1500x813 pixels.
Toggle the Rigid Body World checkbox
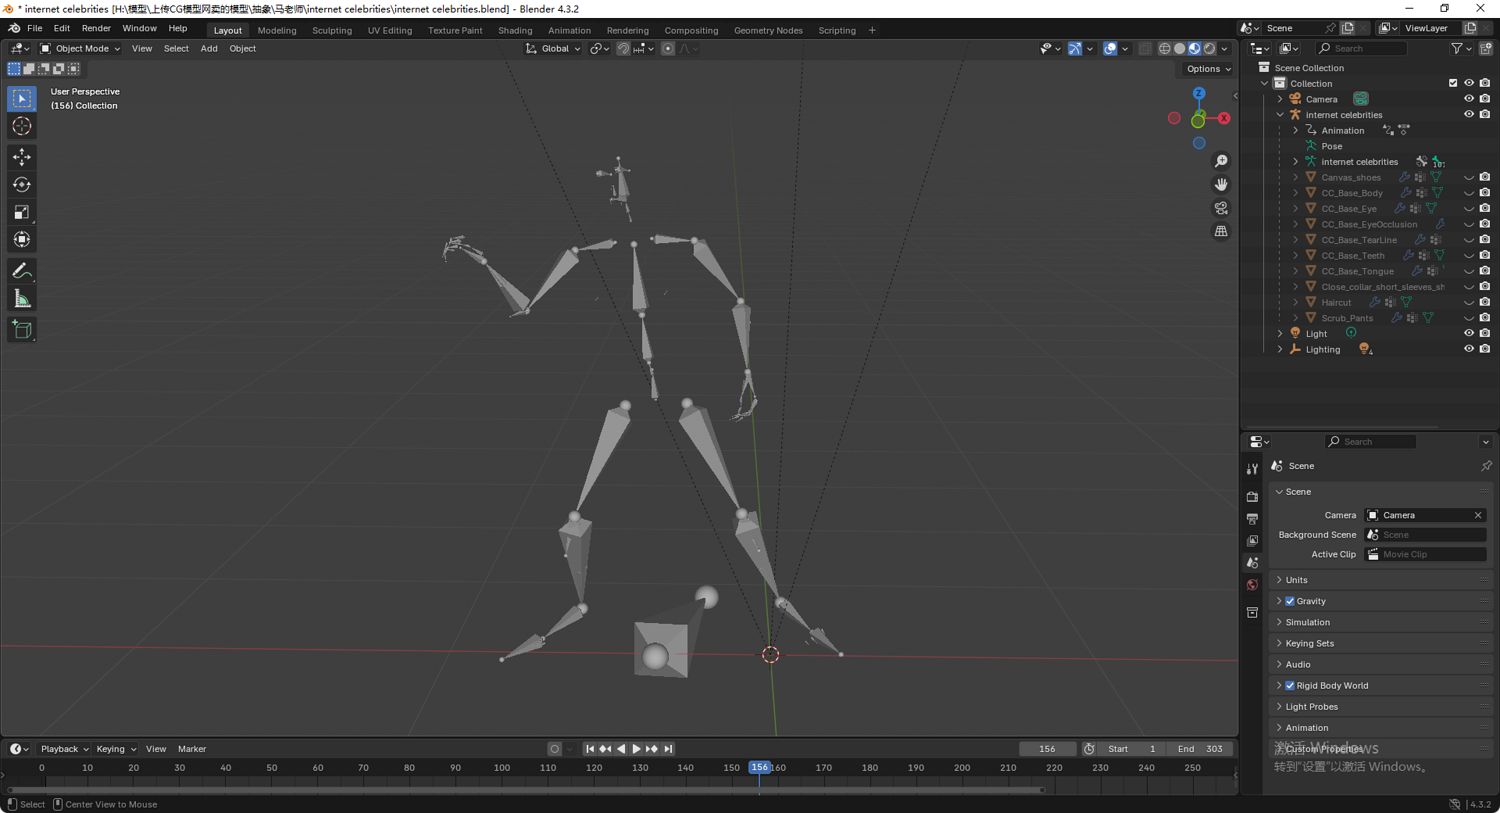point(1290,686)
